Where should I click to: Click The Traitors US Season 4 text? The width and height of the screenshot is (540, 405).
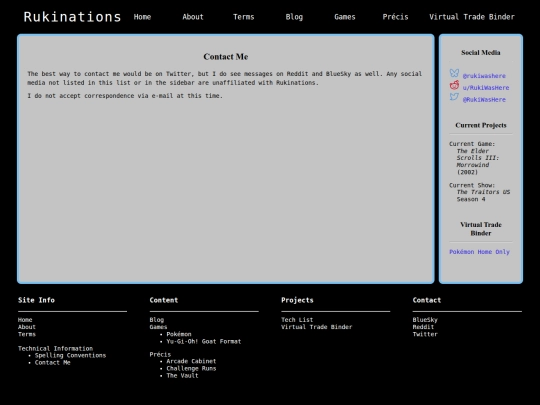(x=483, y=196)
